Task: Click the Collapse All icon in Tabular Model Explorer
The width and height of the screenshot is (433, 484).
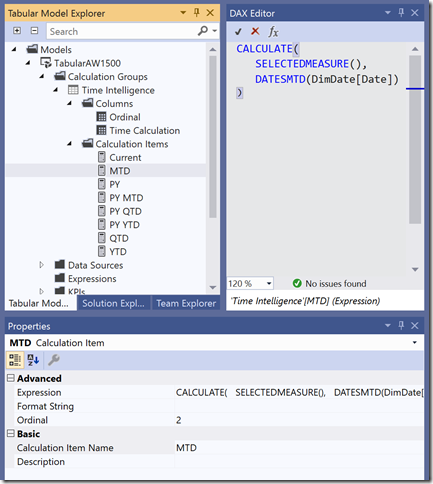Action: click(34, 31)
